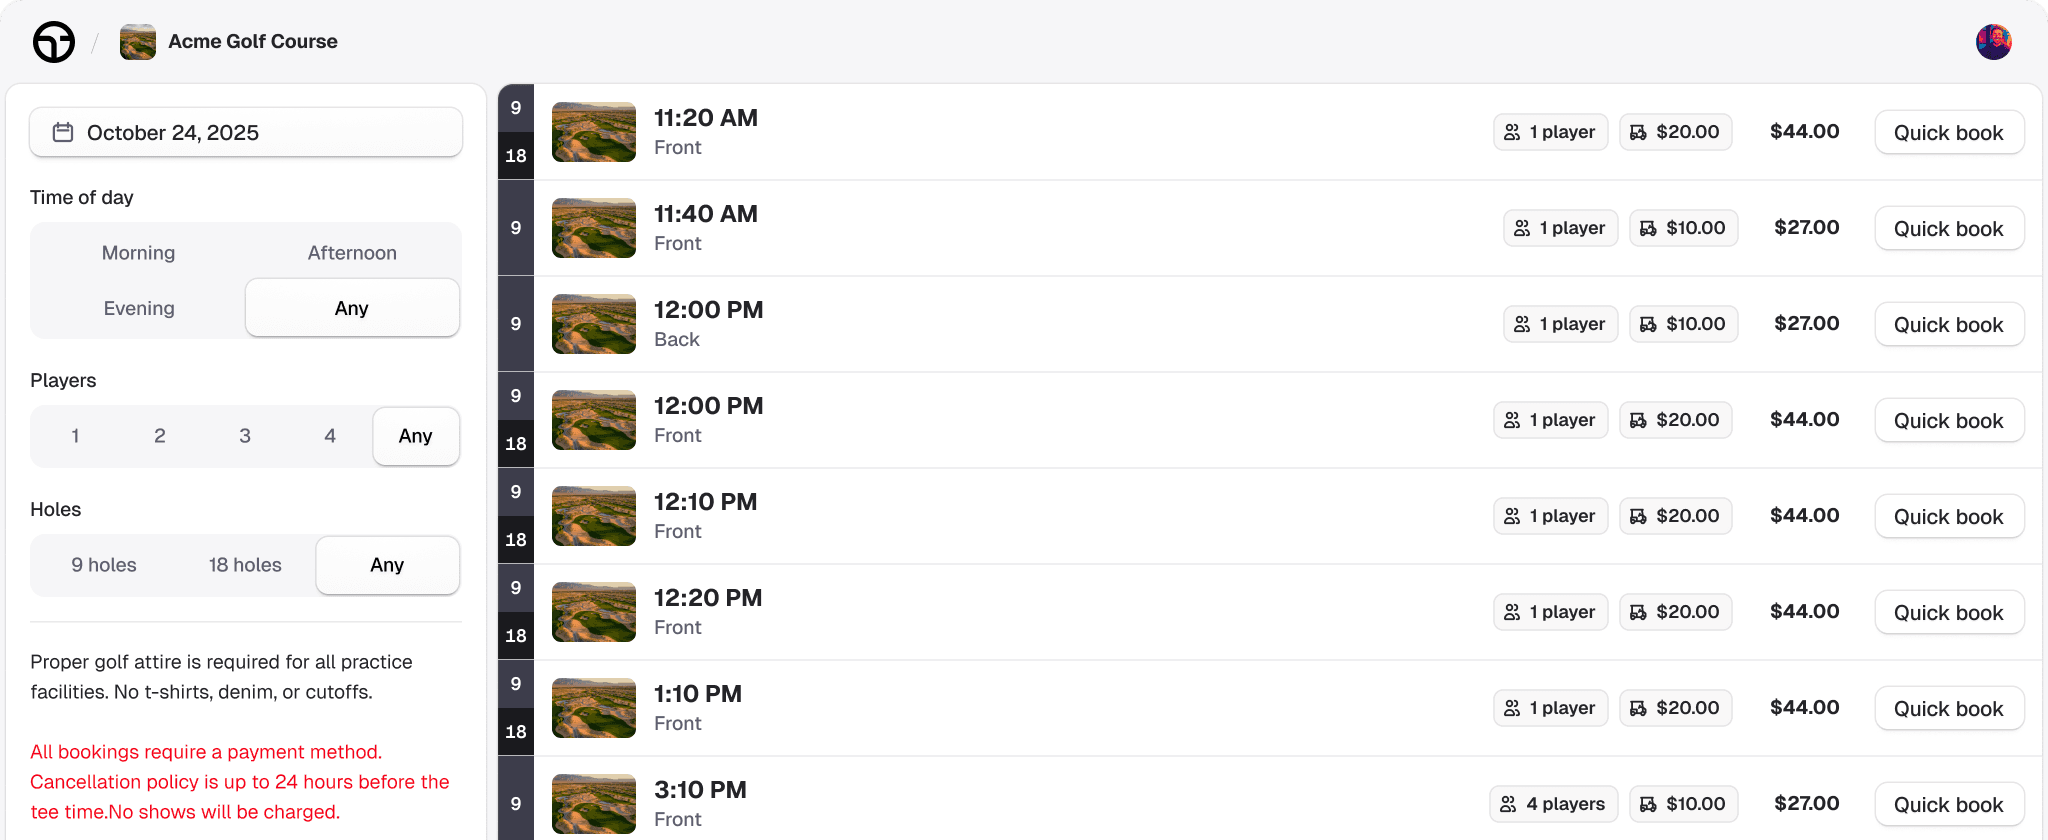Click the course thumbnail for 12:10 PM
Screen dimensions: 2048x840
click(593, 515)
